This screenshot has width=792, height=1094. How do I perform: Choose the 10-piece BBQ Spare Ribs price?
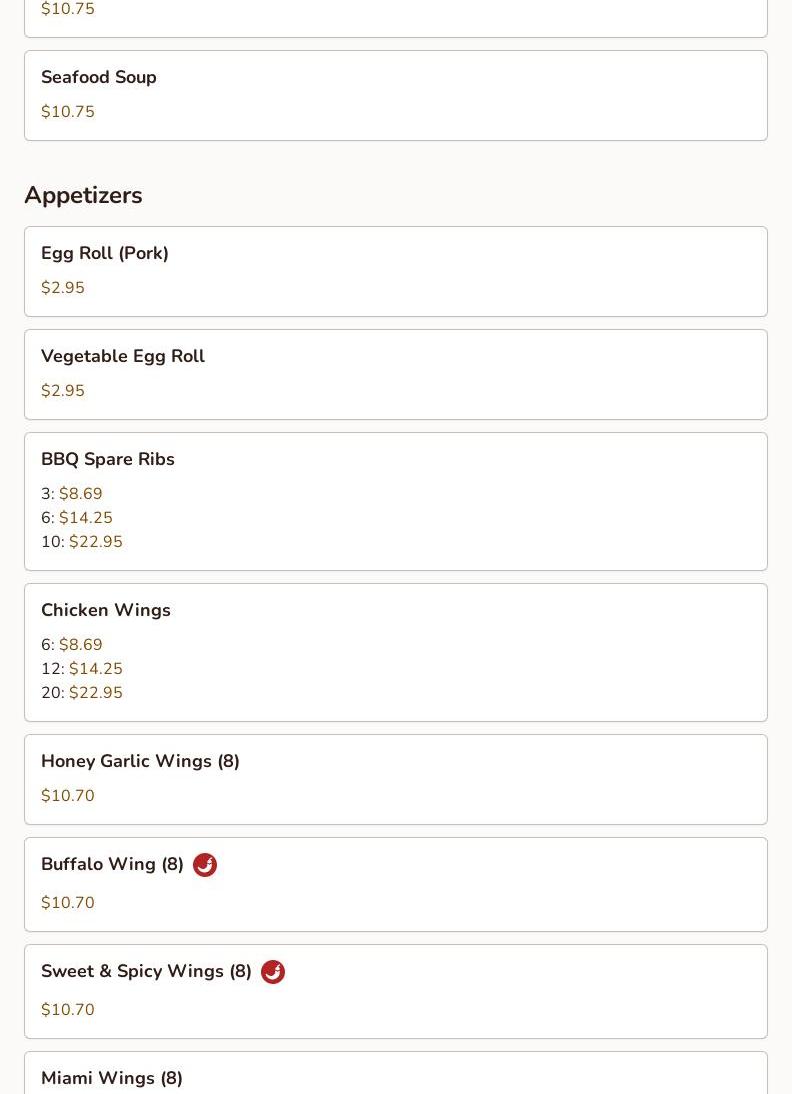click(82, 541)
